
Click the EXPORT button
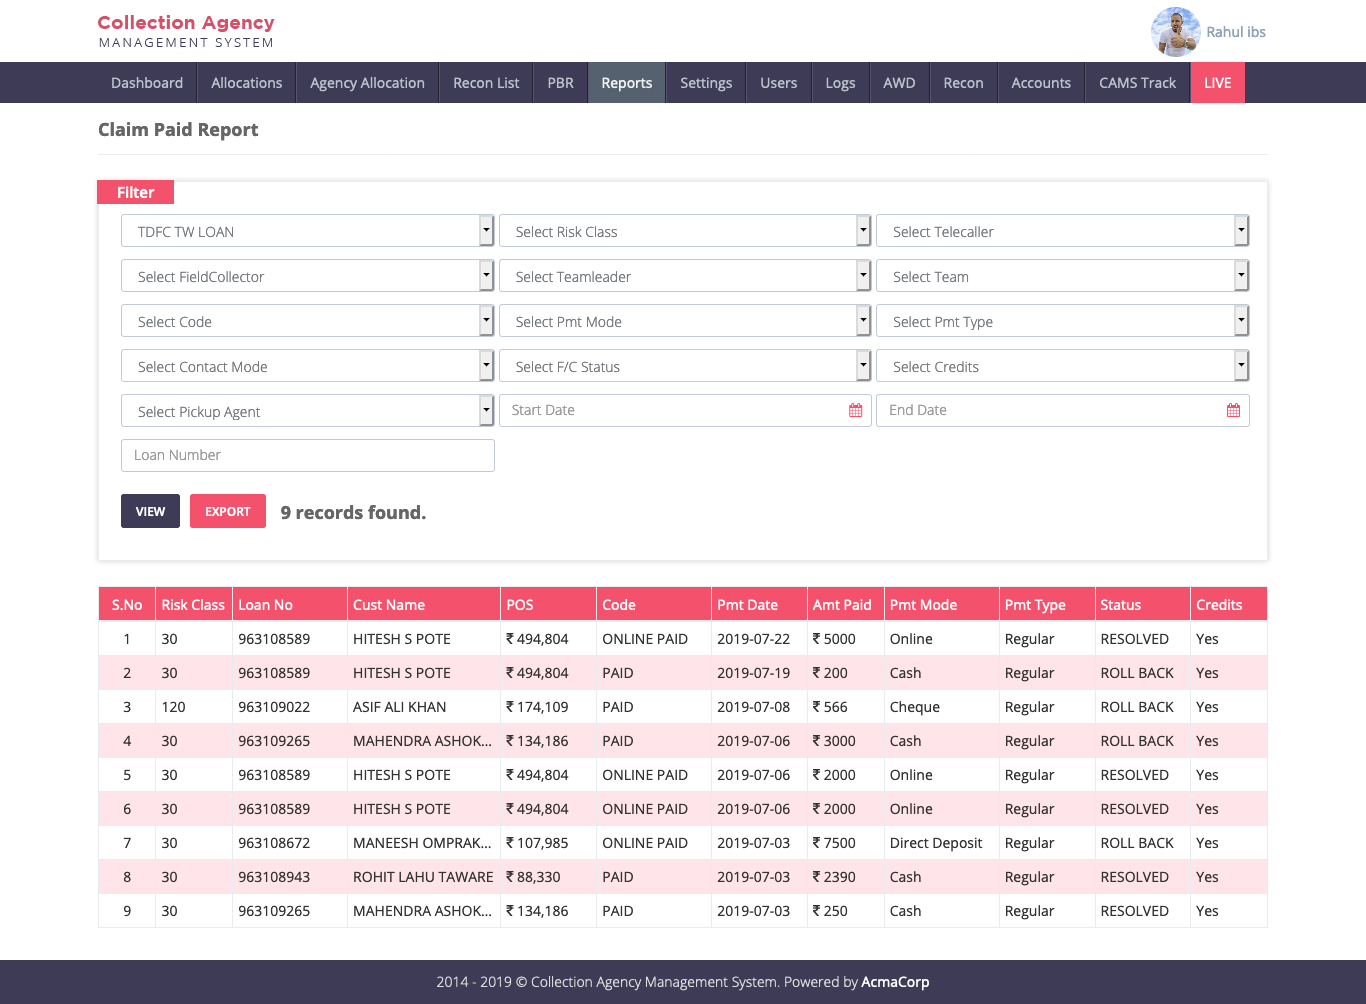(x=228, y=511)
